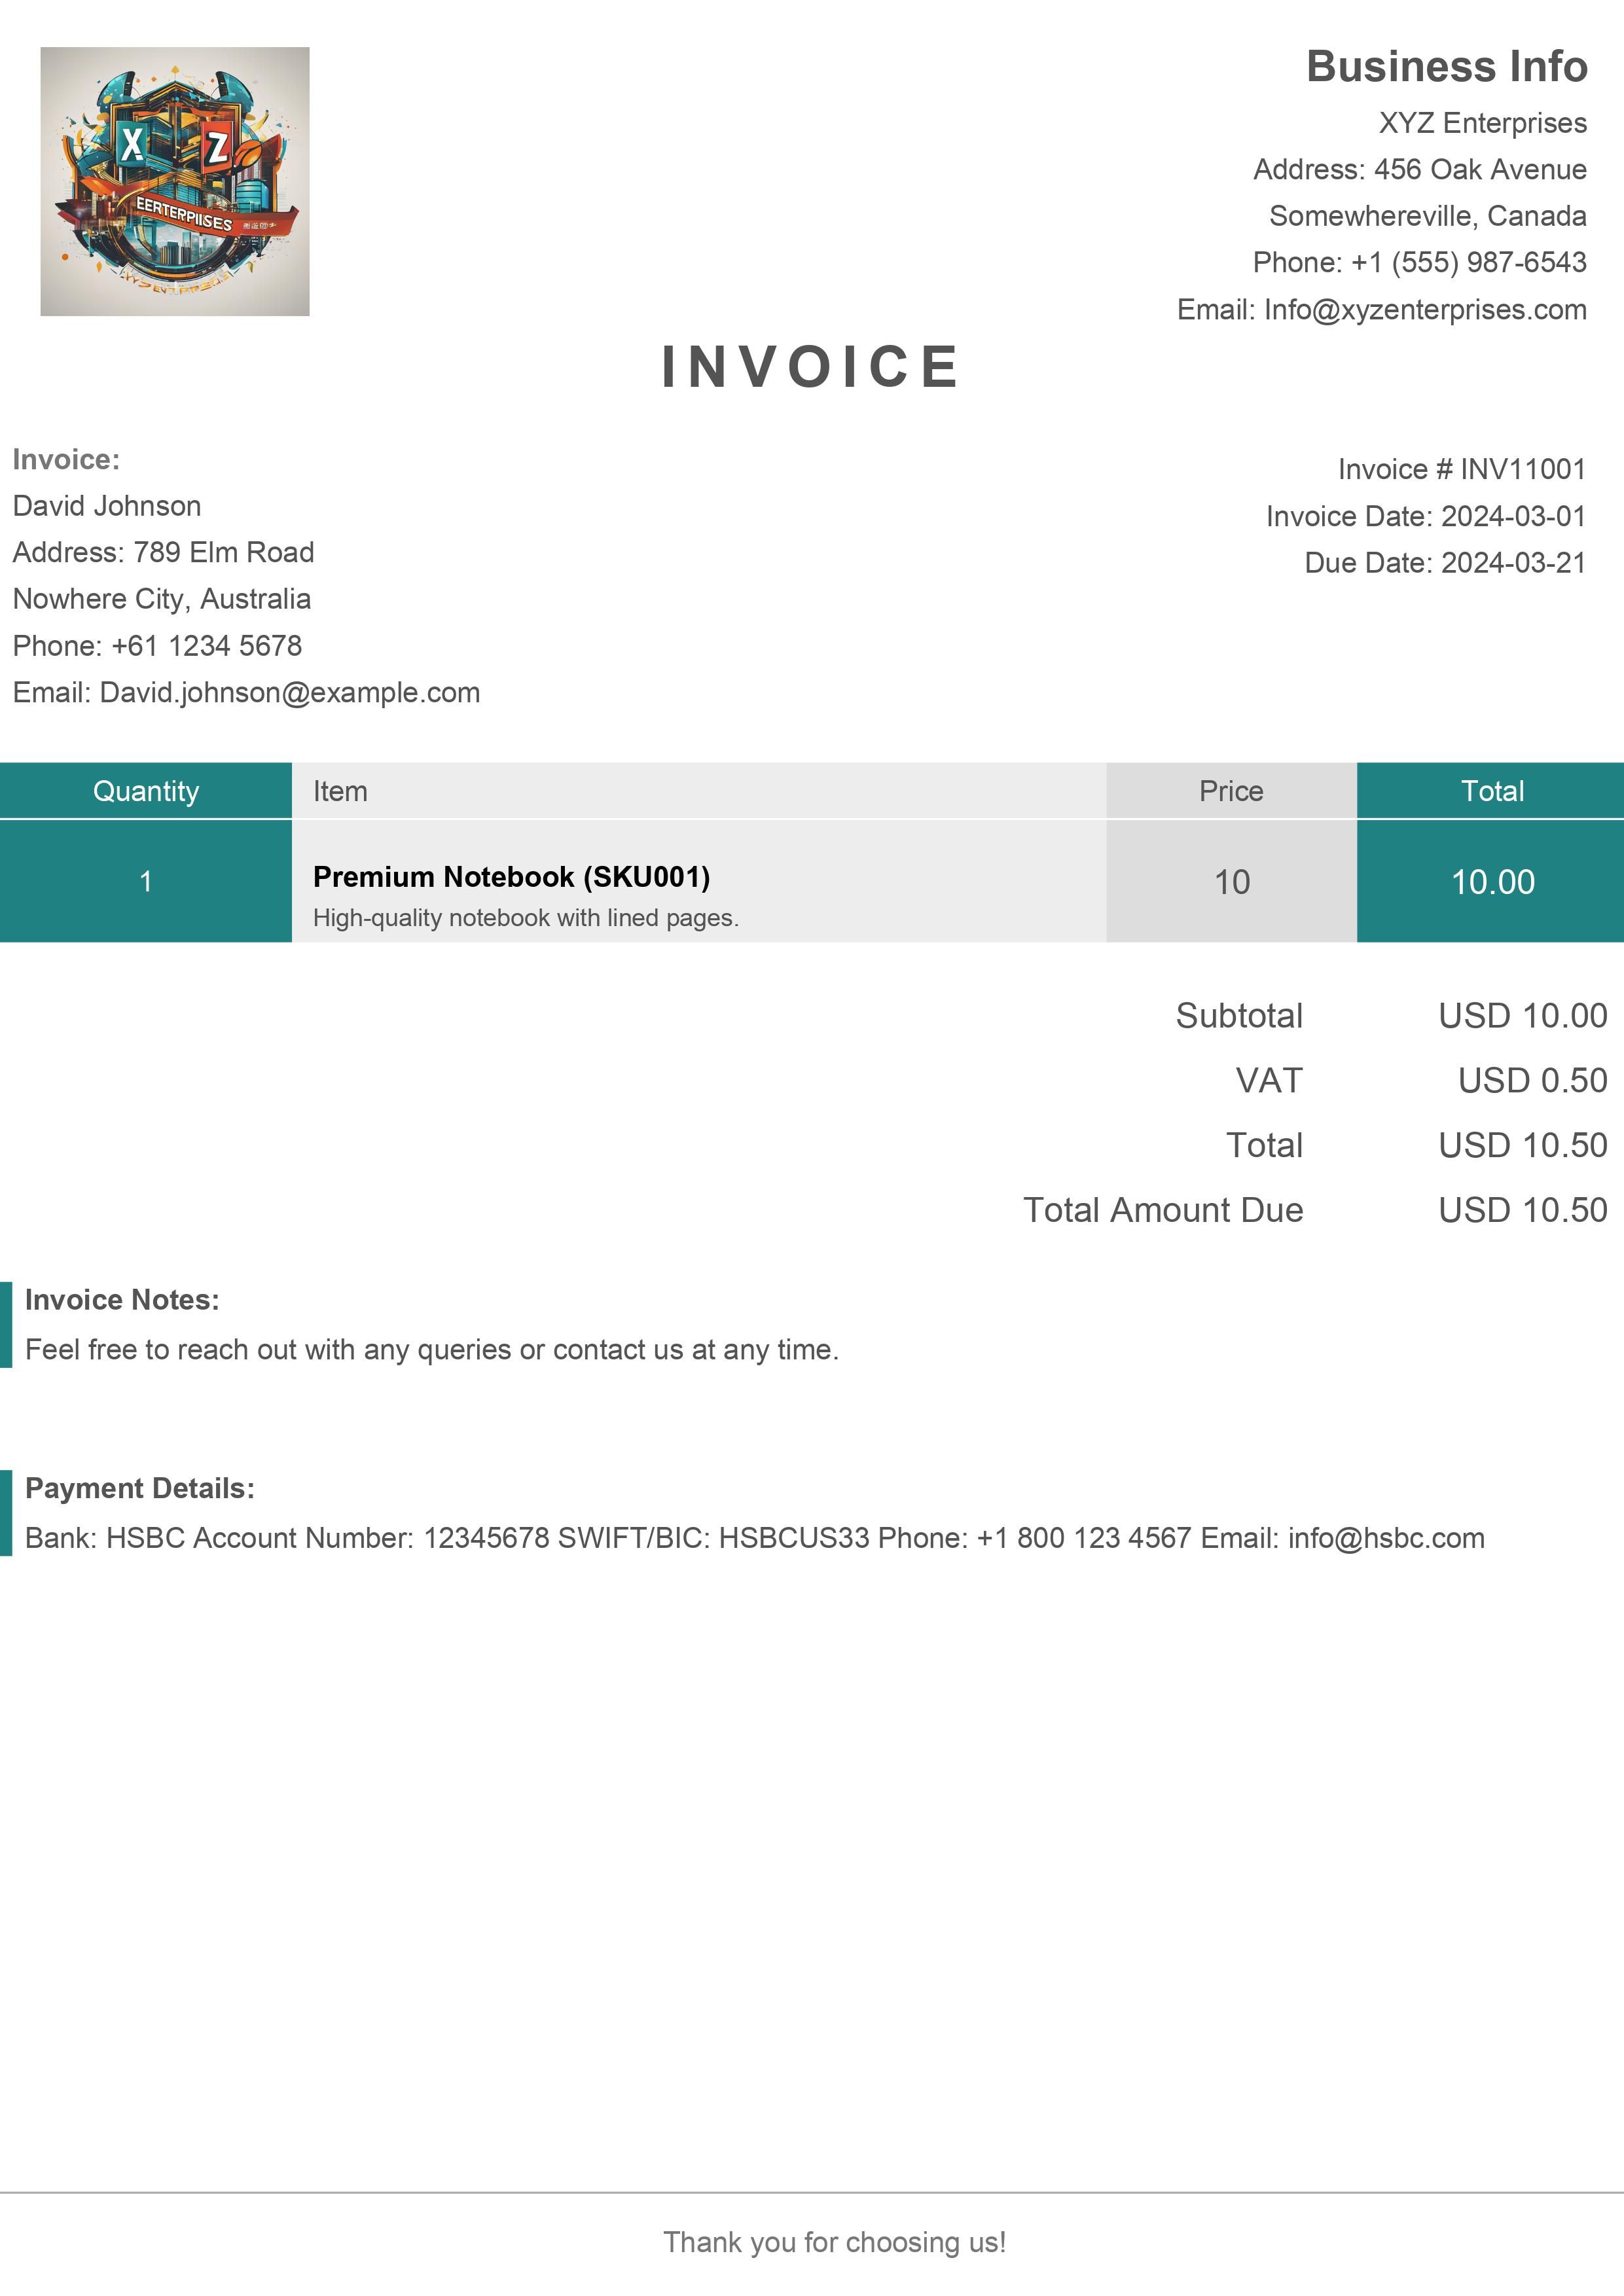Click the Premium Notebook (SKU001) item name

(511, 877)
